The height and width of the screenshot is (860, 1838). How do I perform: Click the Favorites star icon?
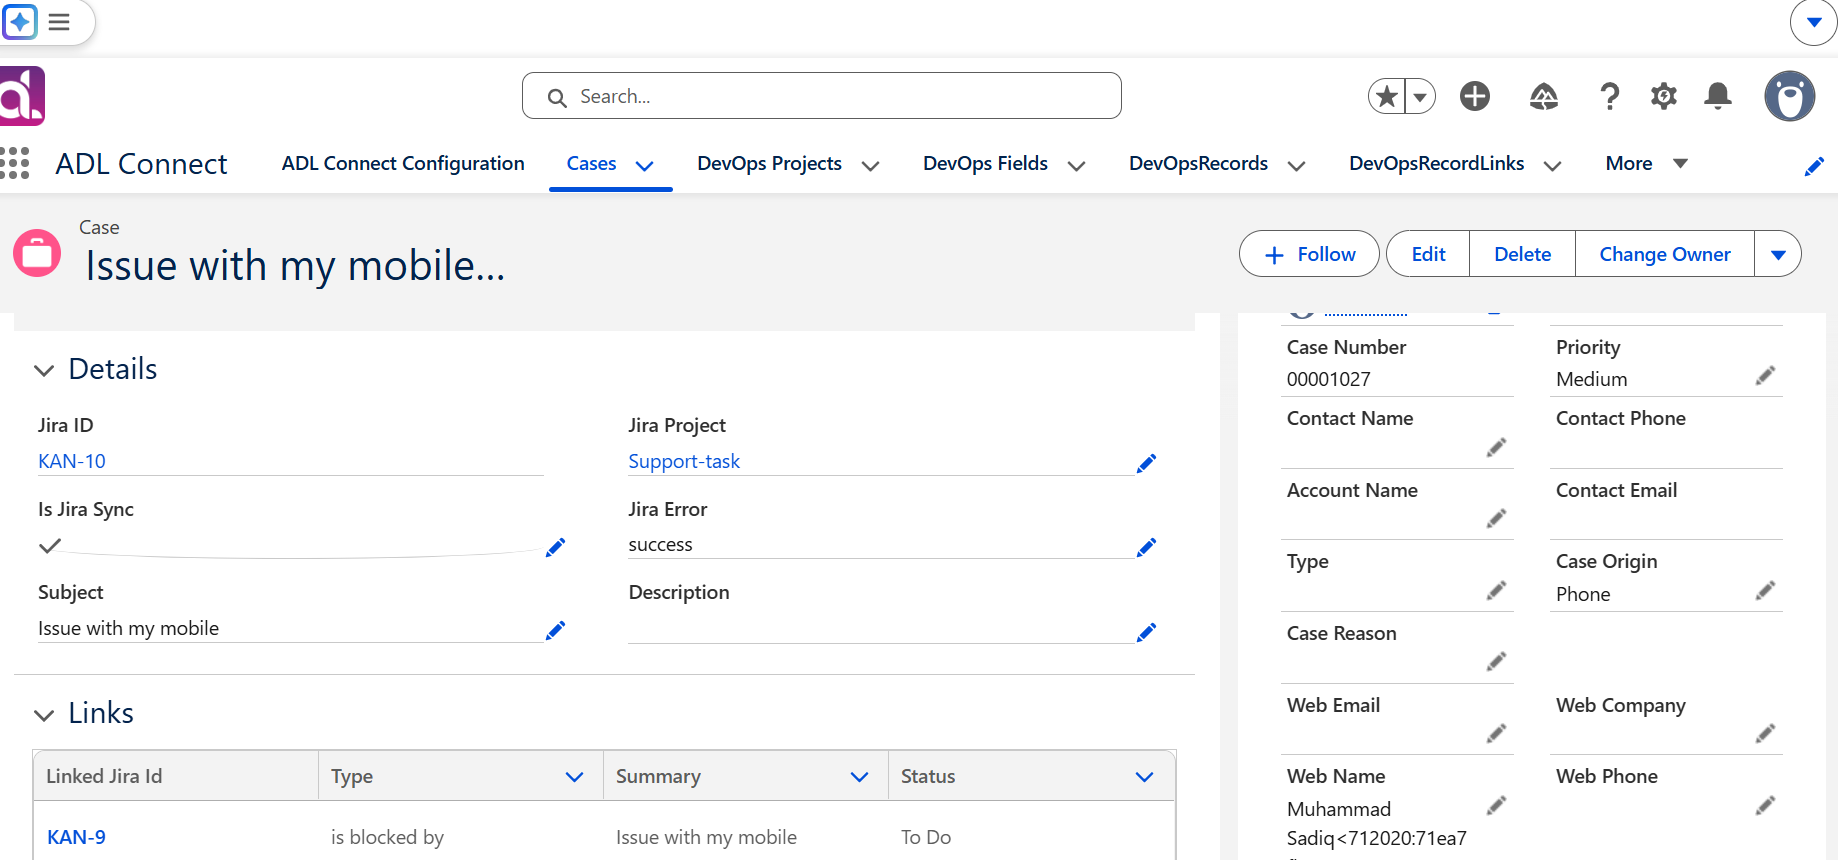(1387, 96)
